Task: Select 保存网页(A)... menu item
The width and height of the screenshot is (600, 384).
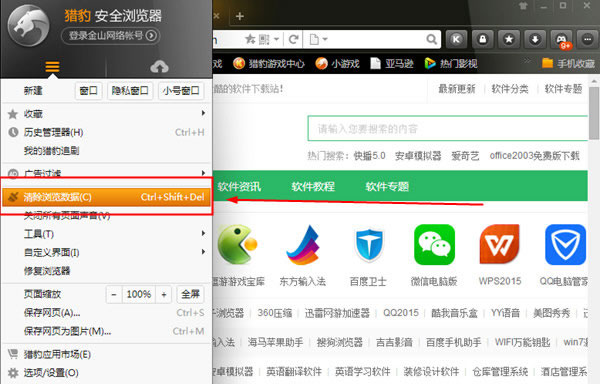Action: 106,312
